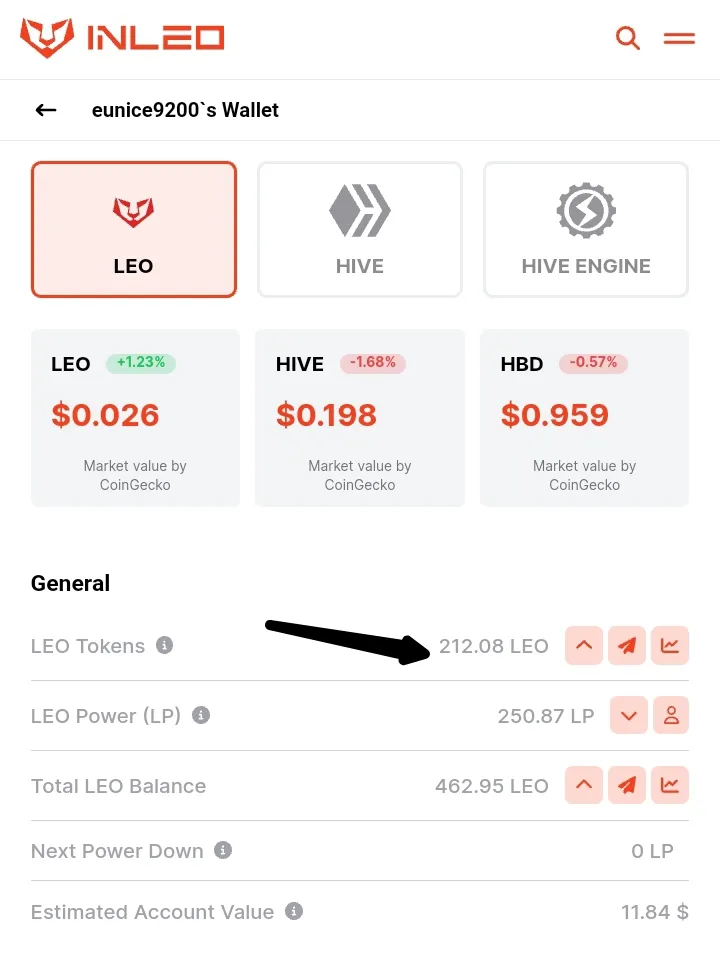Click Total LEO Balance up chevron

(584, 785)
